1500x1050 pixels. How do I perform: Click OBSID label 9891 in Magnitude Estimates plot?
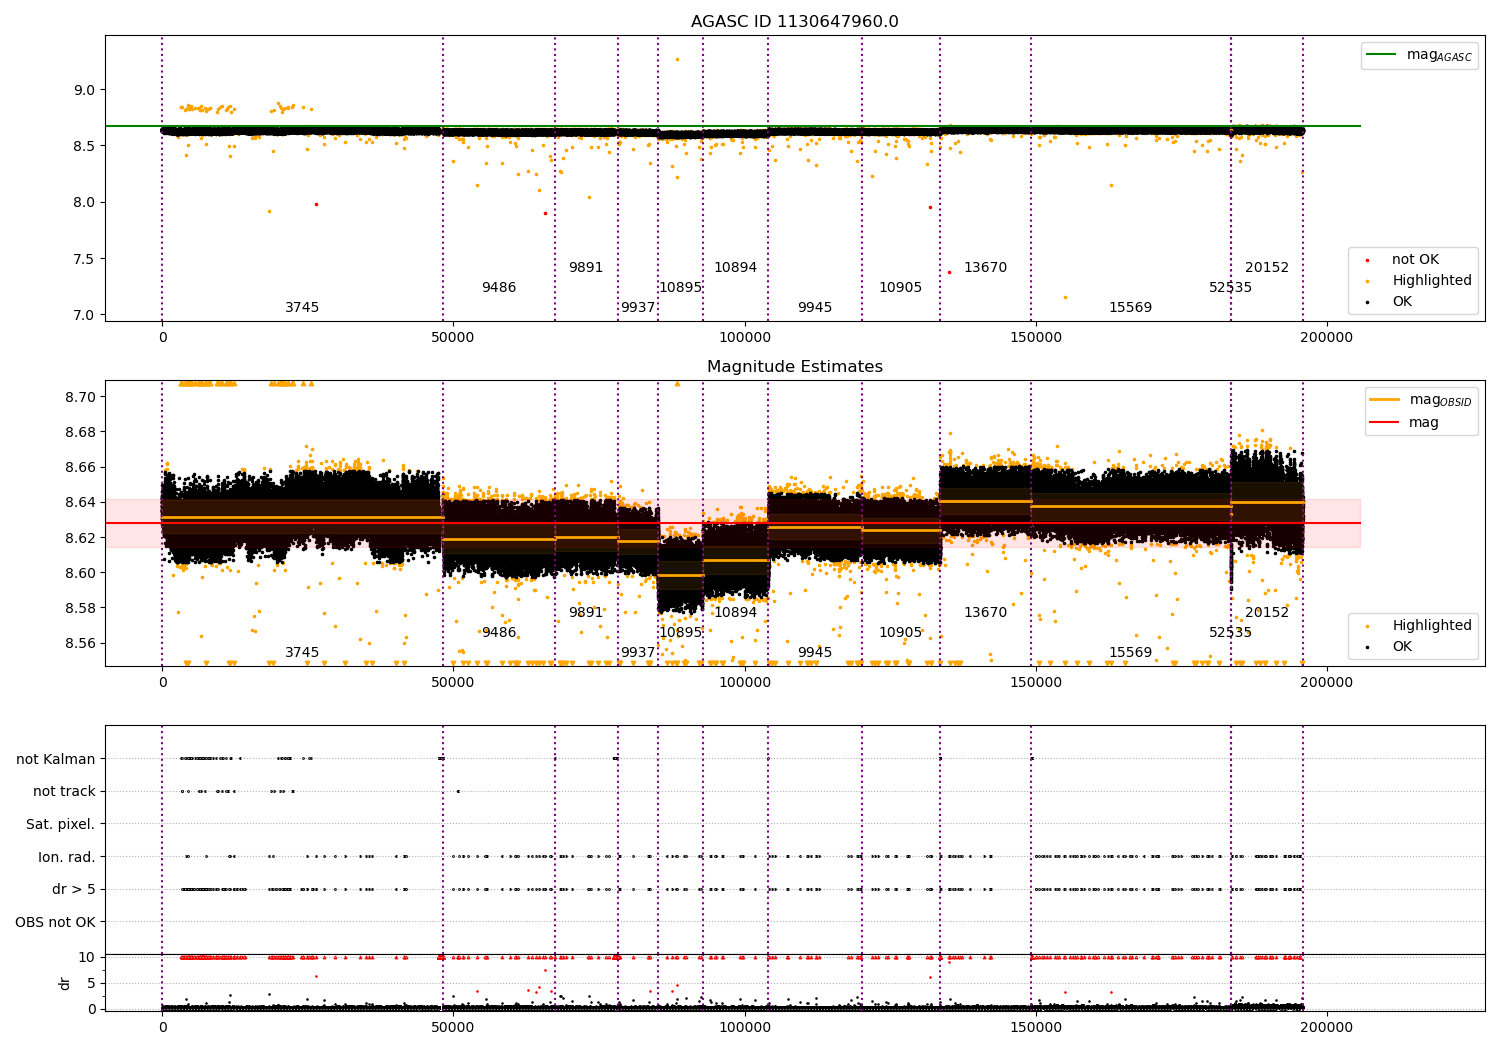[586, 613]
